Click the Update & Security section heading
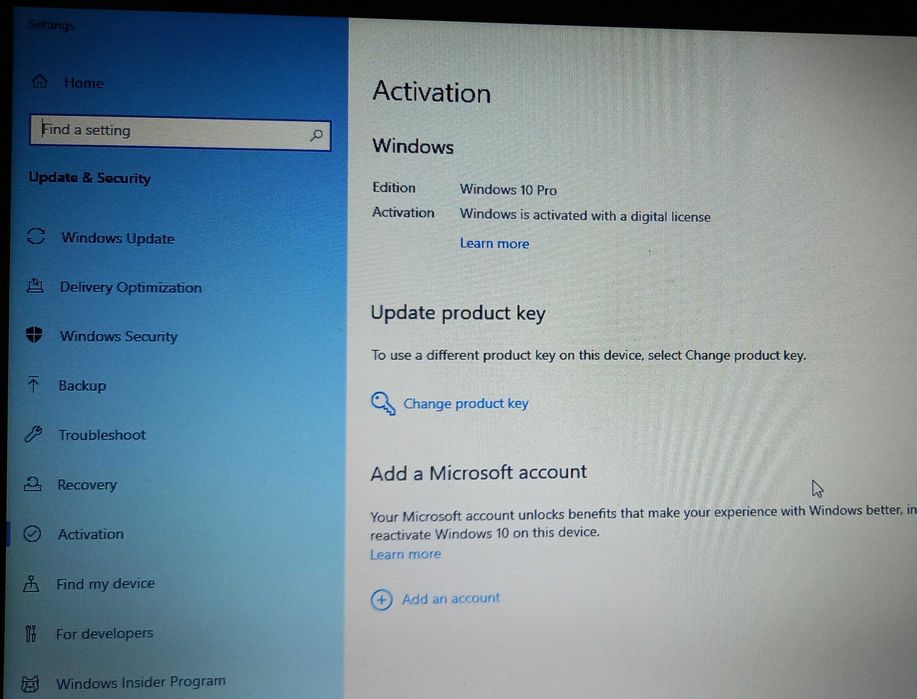 point(89,178)
